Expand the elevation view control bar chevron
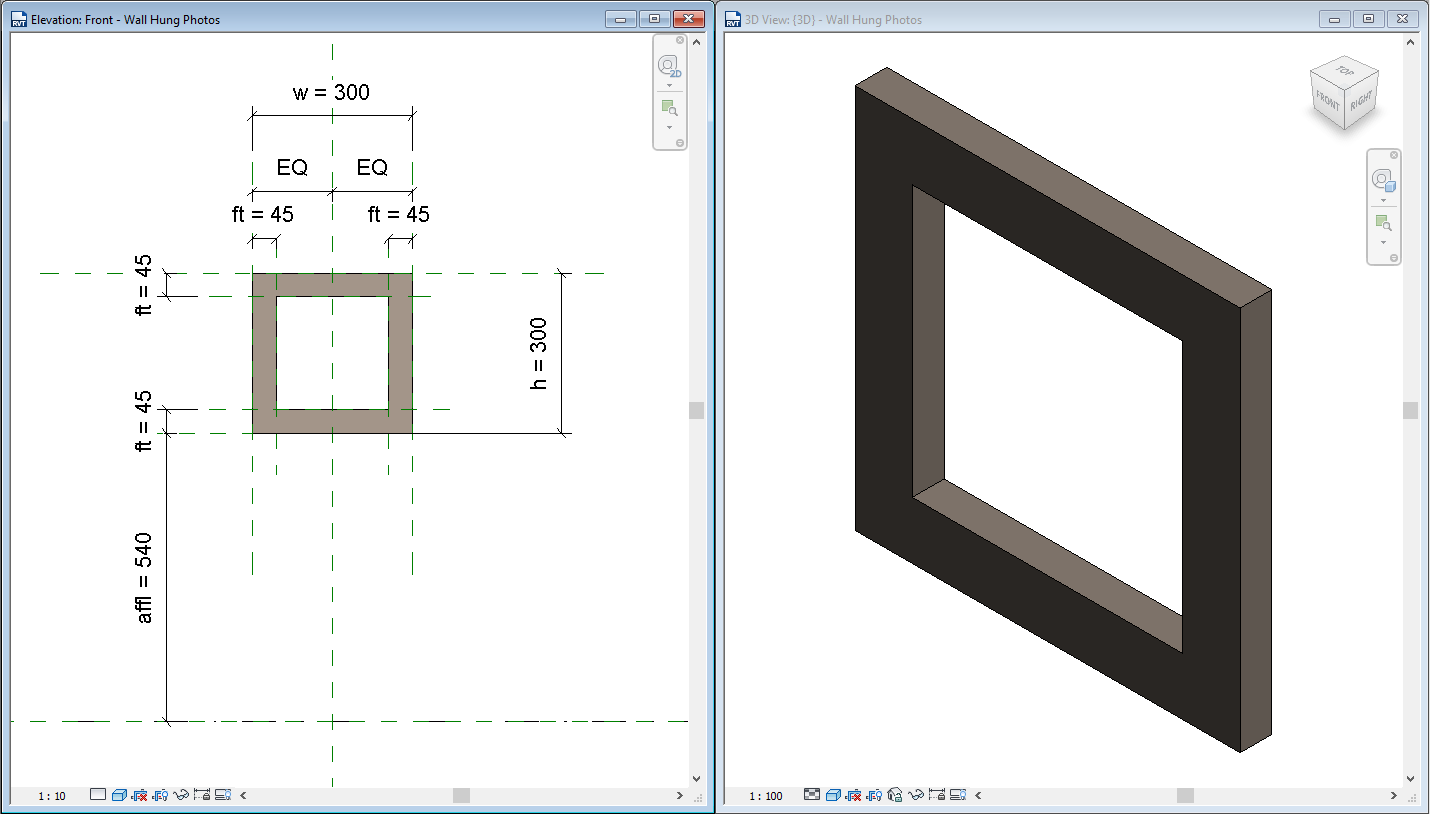1431x814 pixels. coord(243,795)
